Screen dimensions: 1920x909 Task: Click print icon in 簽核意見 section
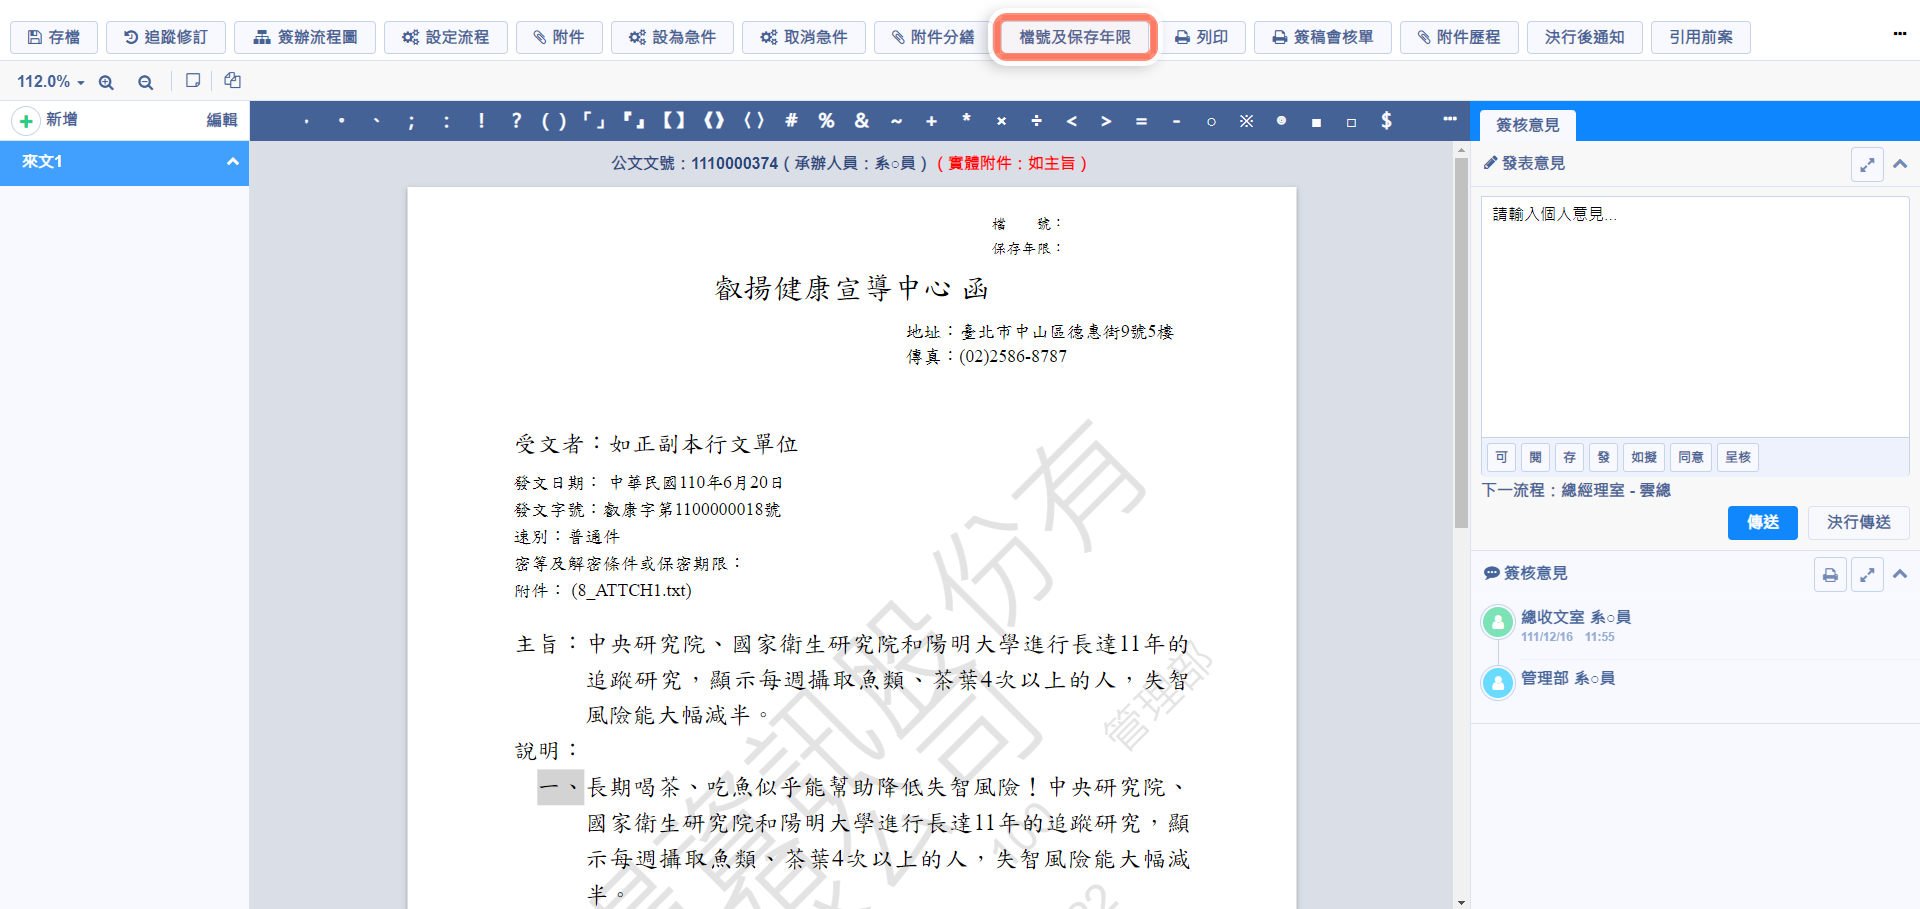click(1829, 575)
